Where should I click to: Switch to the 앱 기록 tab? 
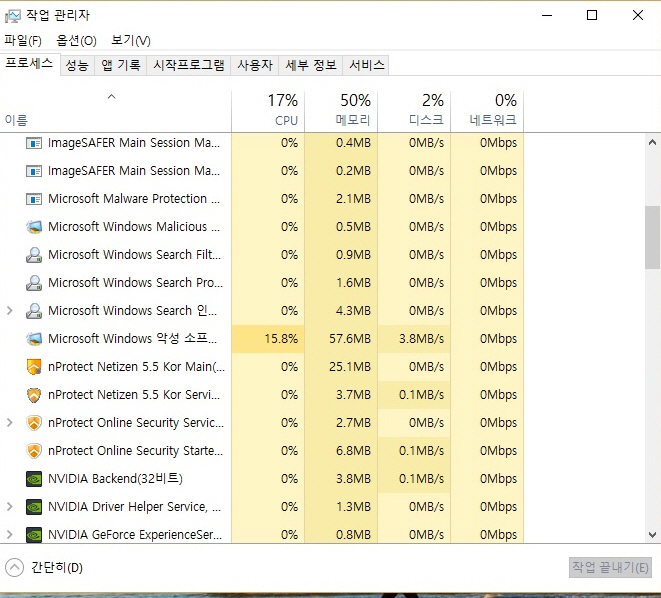121,65
